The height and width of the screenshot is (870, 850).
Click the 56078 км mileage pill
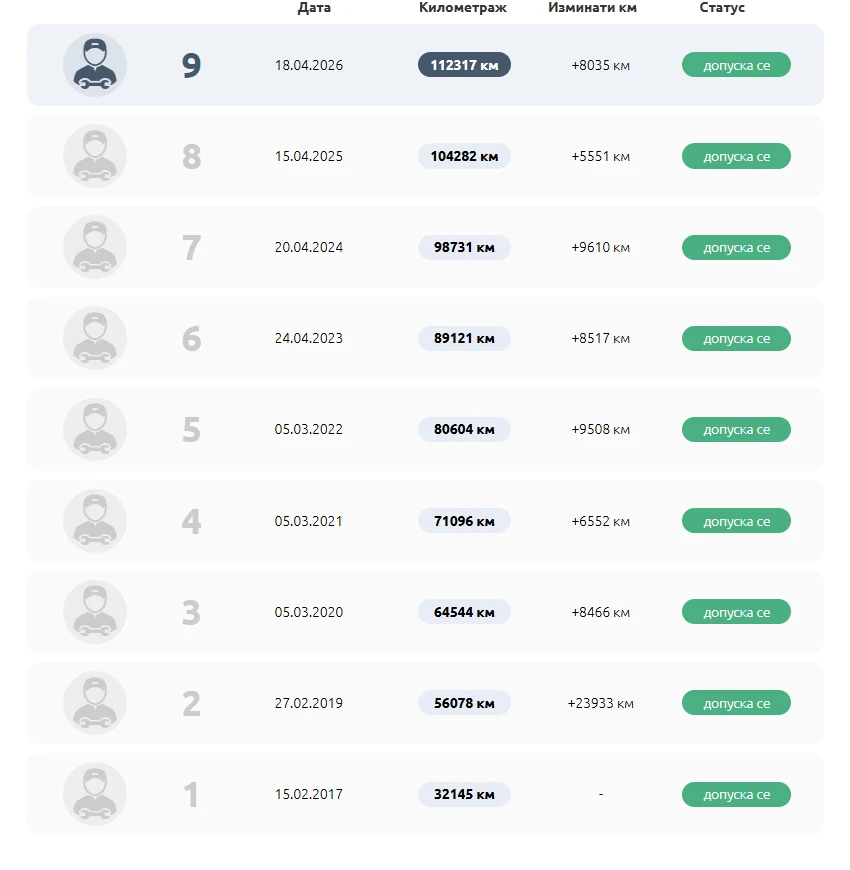click(x=464, y=703)
